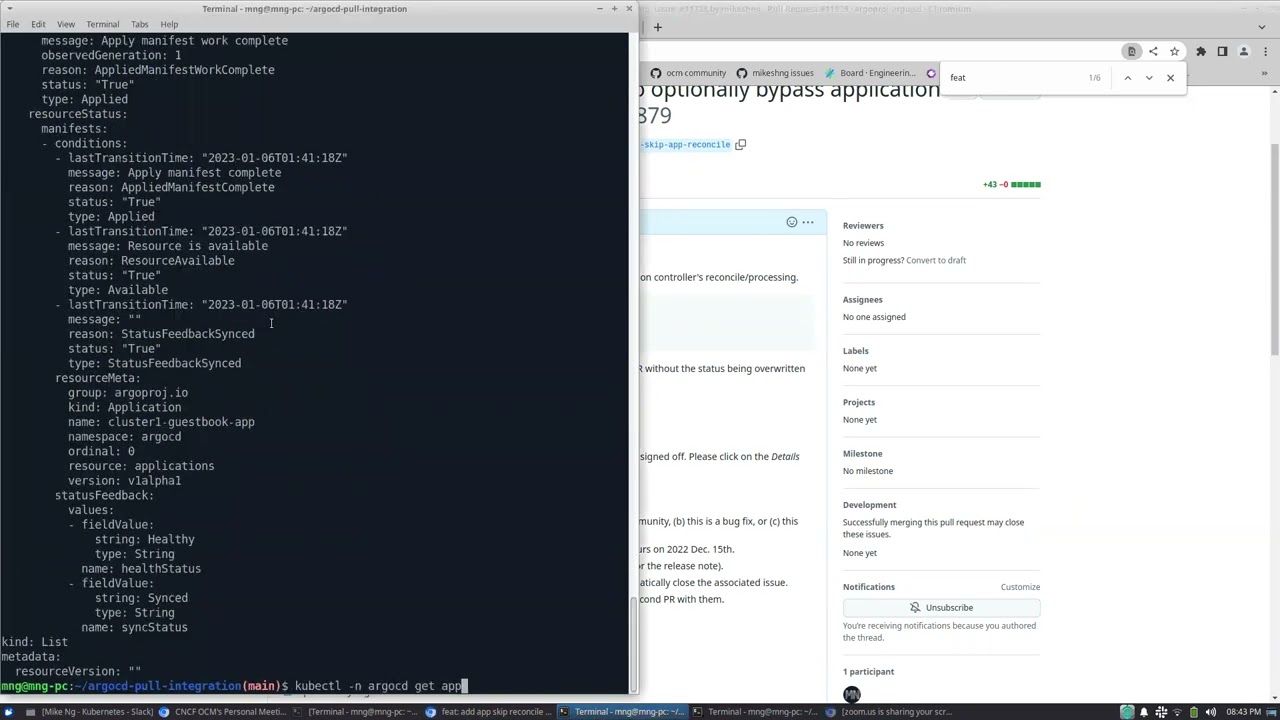
Task: Expand Chromium tab search chevron
Action: pos(1262,27)
